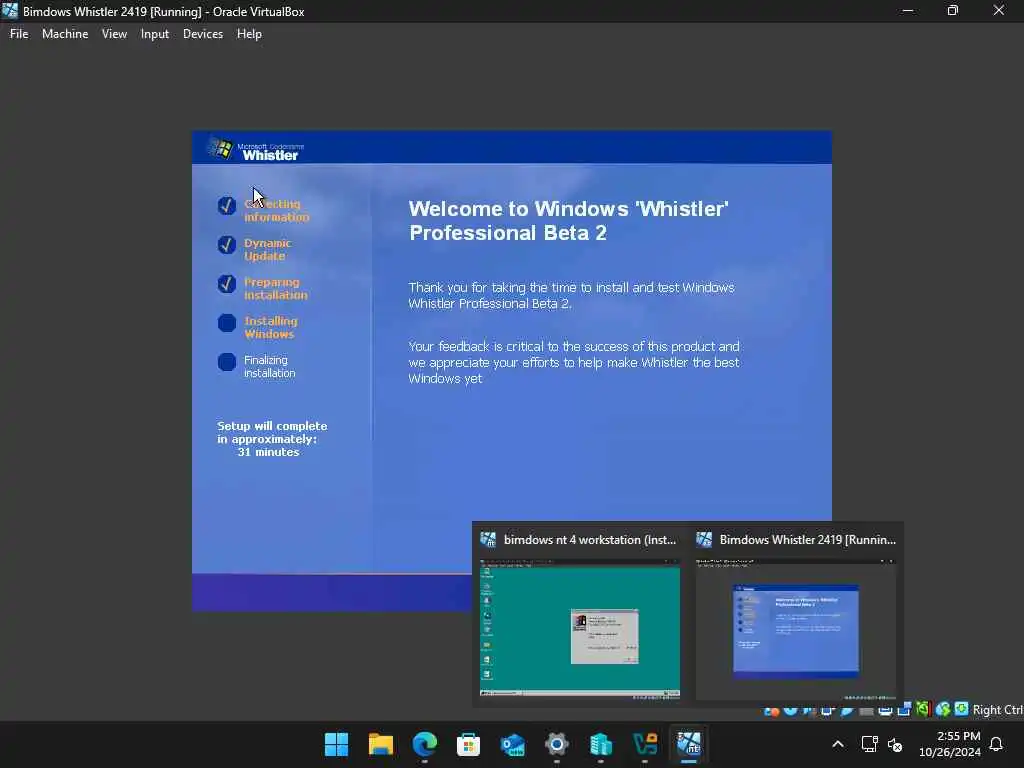Select the bimdows nt 4 workstation preview thumbnail

tap(580, 628)
